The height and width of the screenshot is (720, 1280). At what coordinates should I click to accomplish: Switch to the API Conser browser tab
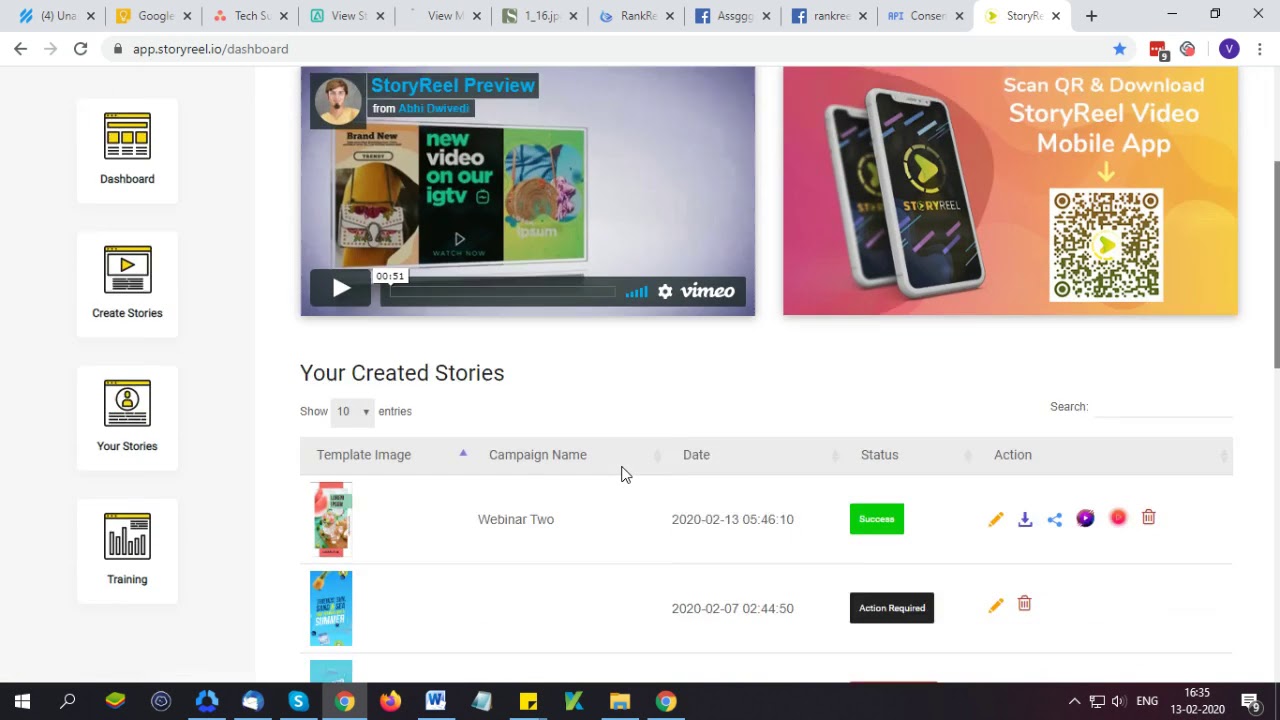point(928,16)
